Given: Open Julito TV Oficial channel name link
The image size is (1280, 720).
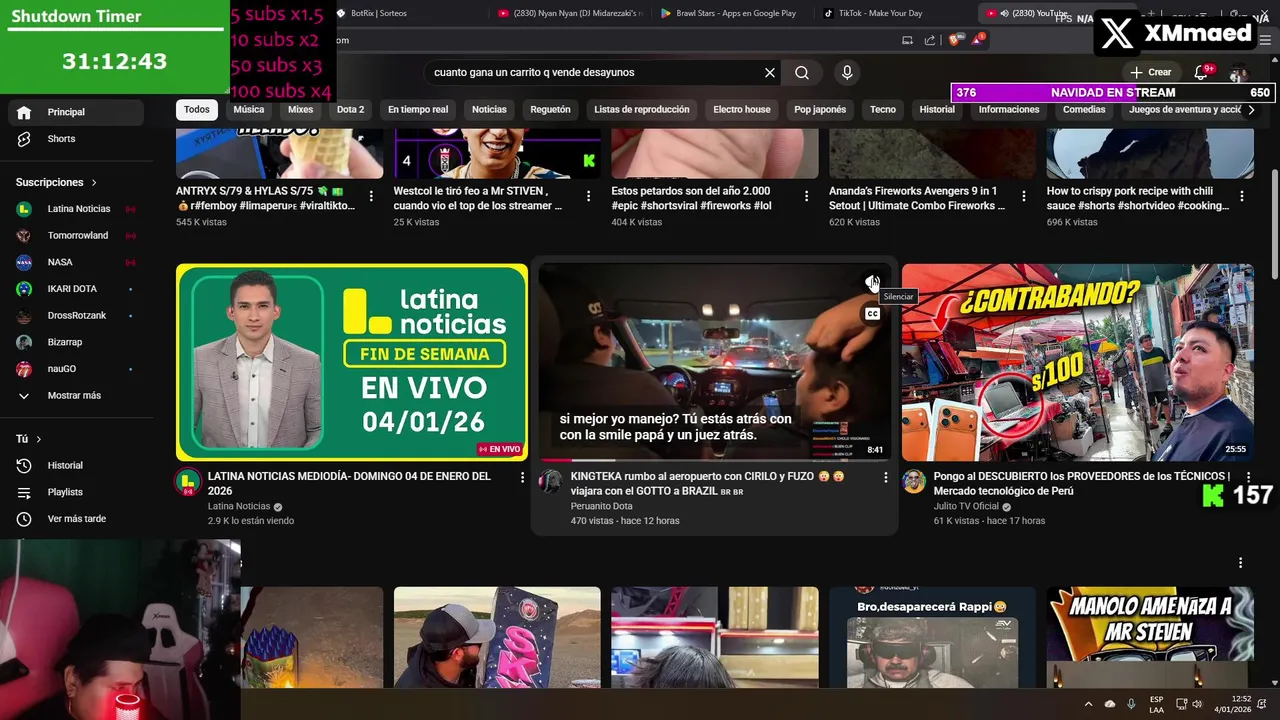Looking at the screenshot, I should click(x=966, y=507).
